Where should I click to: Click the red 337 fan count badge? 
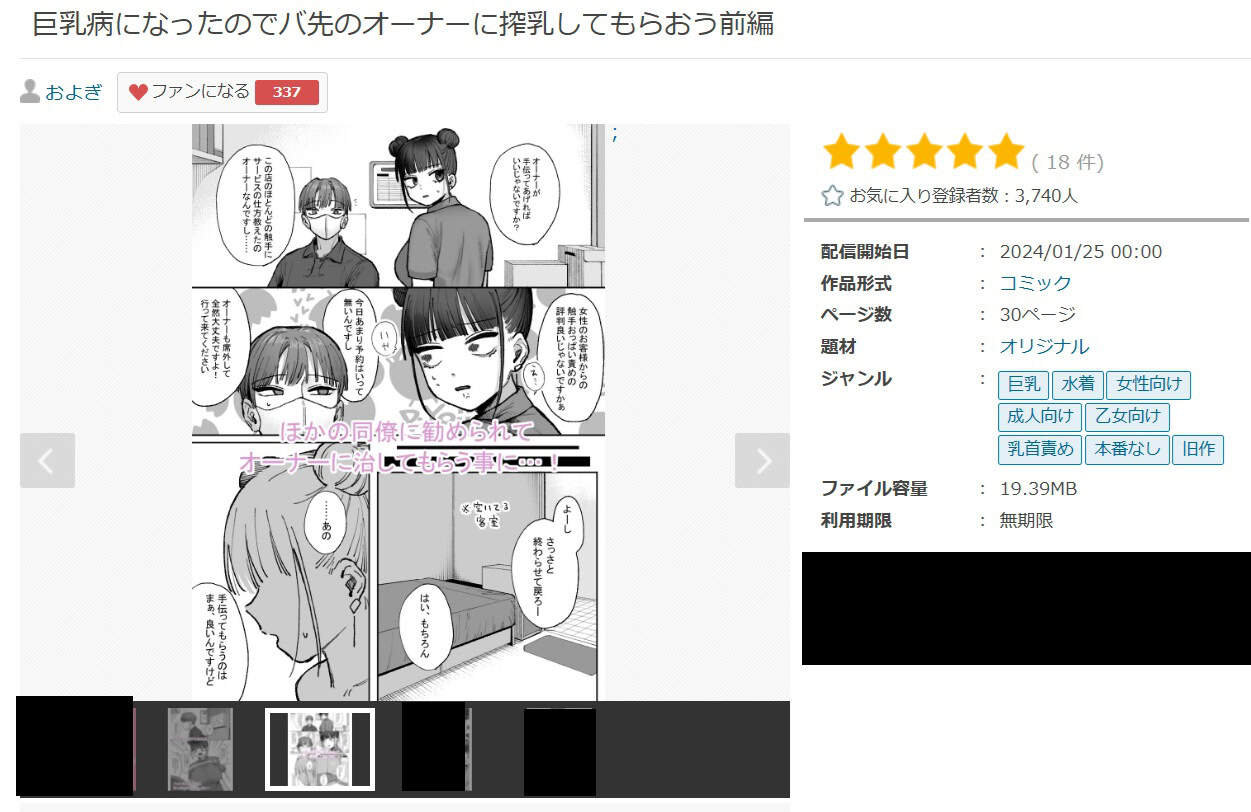tap(287, 92)
